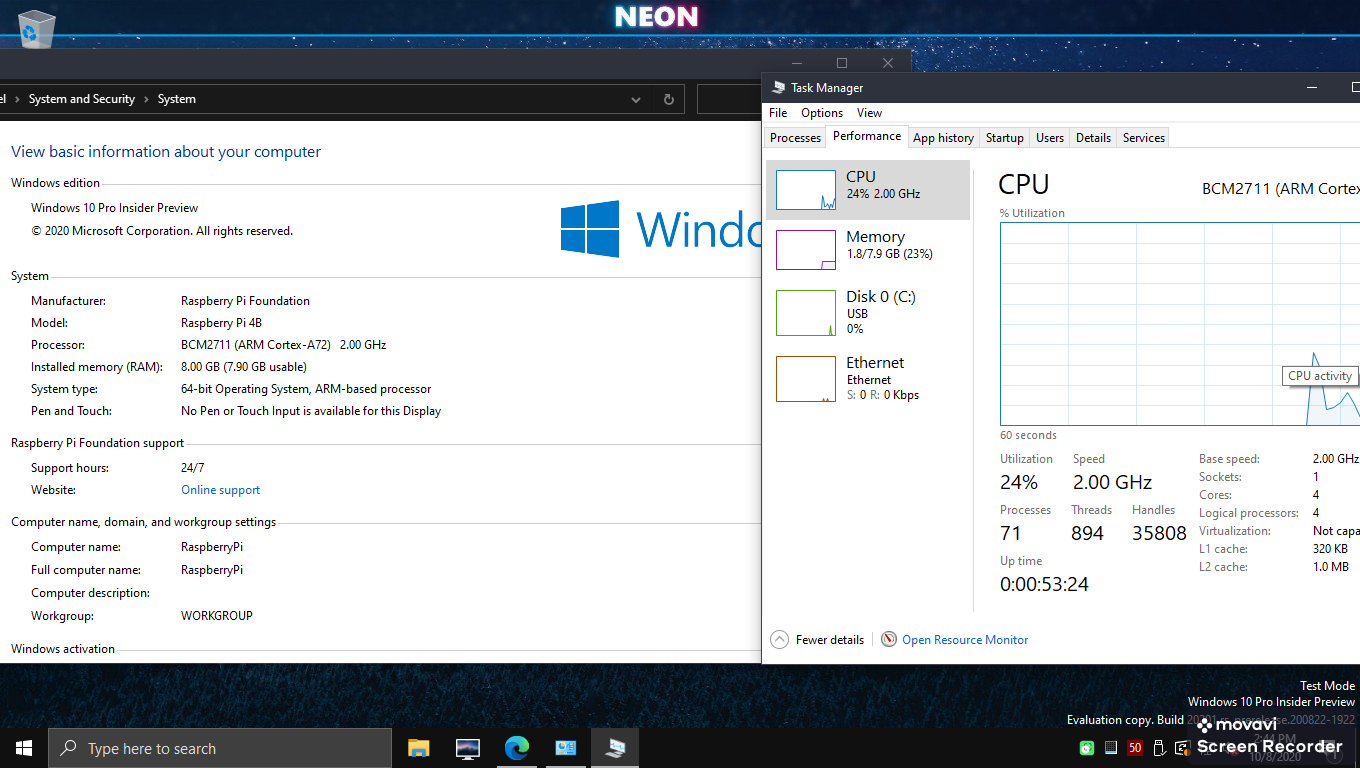Go to the Startup tab

pyautogui.click(x=1005, y=138)
